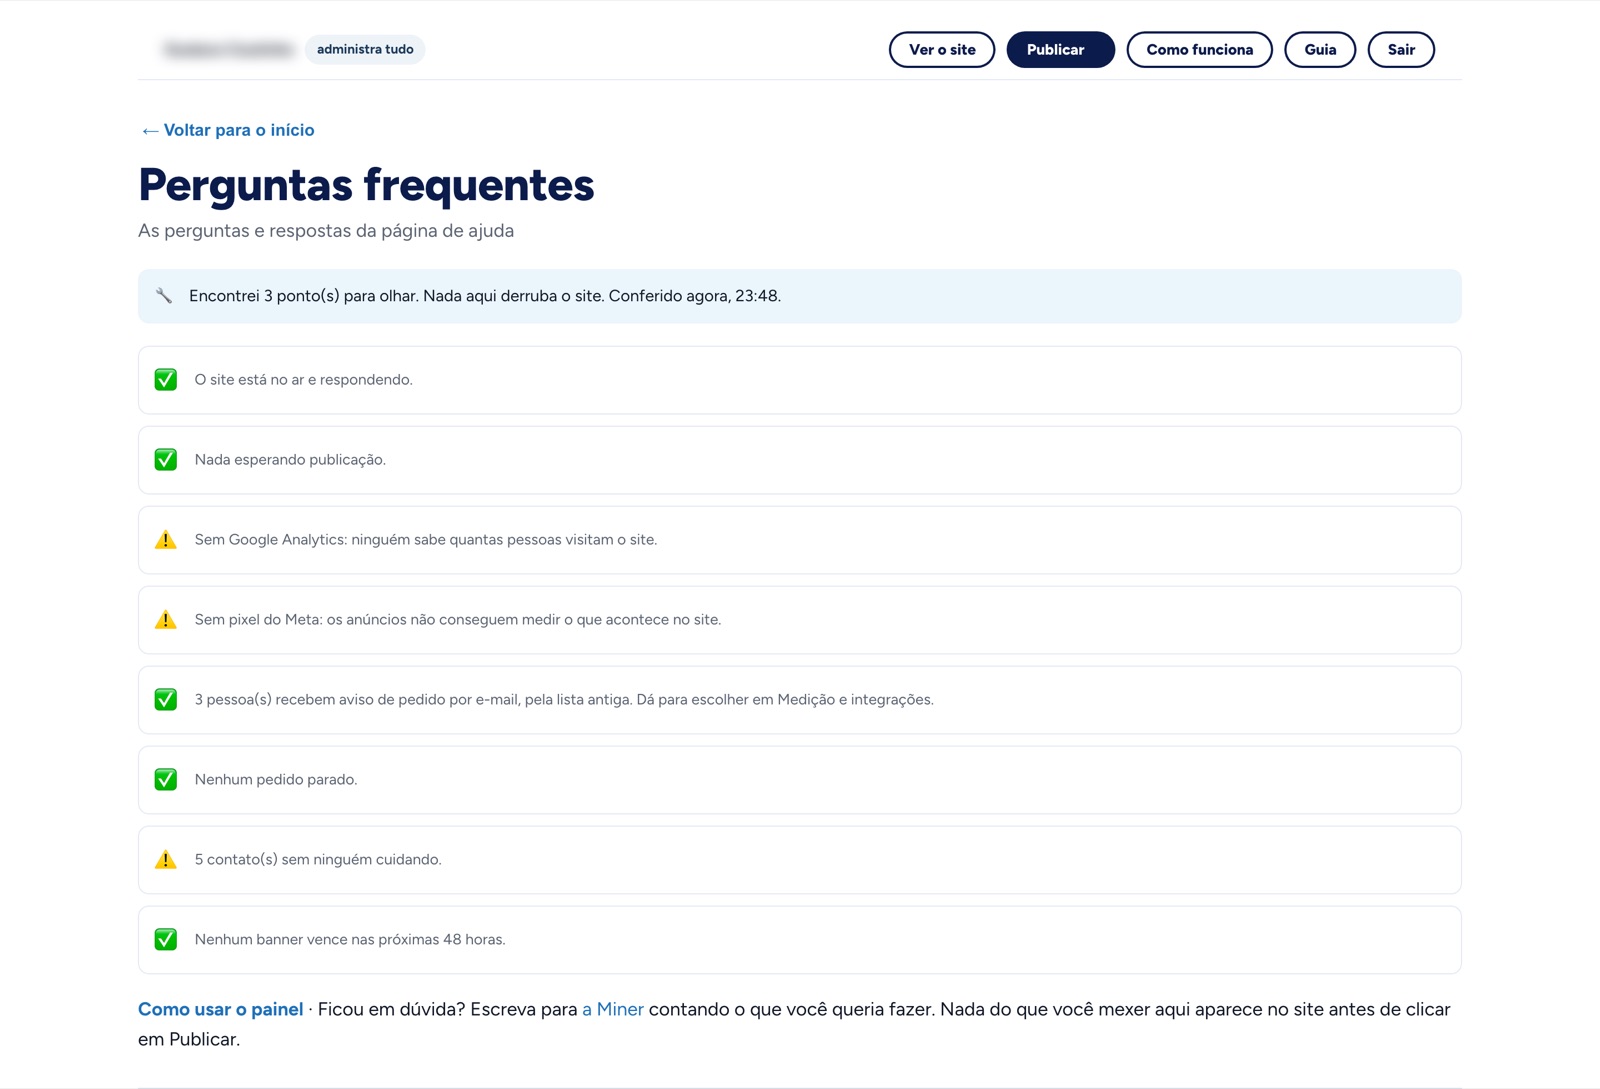Click subtitle 'As perguntas e respostas da página de ajuda'

326,231
